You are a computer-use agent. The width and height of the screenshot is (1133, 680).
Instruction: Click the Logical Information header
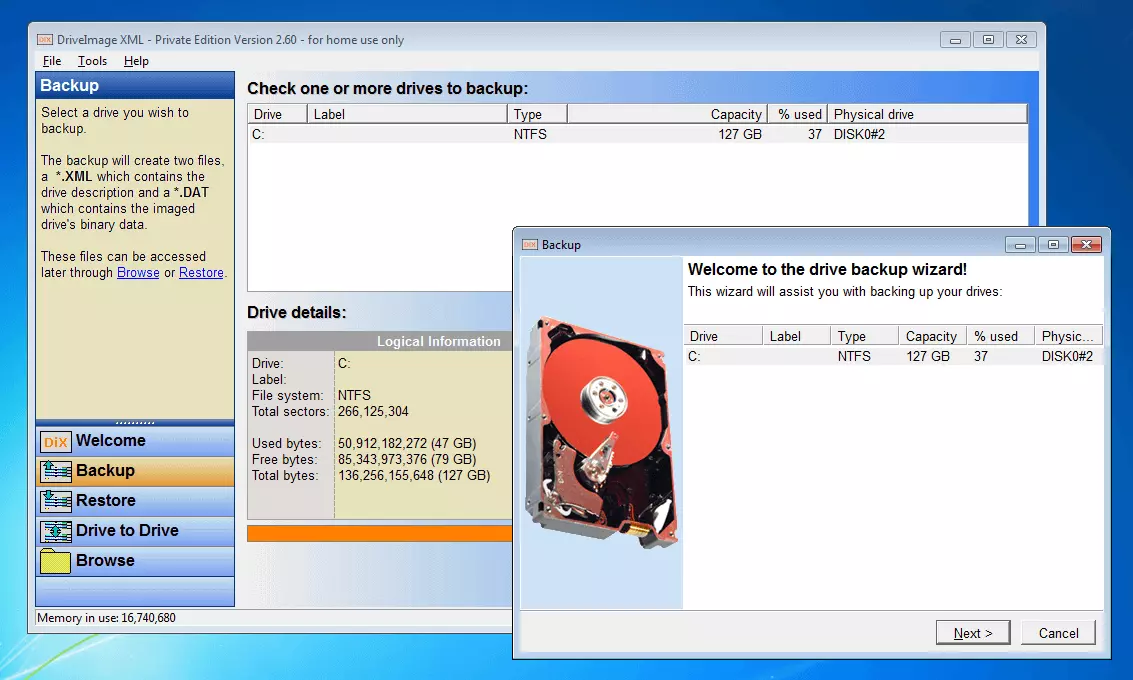(x=438, y=341)
